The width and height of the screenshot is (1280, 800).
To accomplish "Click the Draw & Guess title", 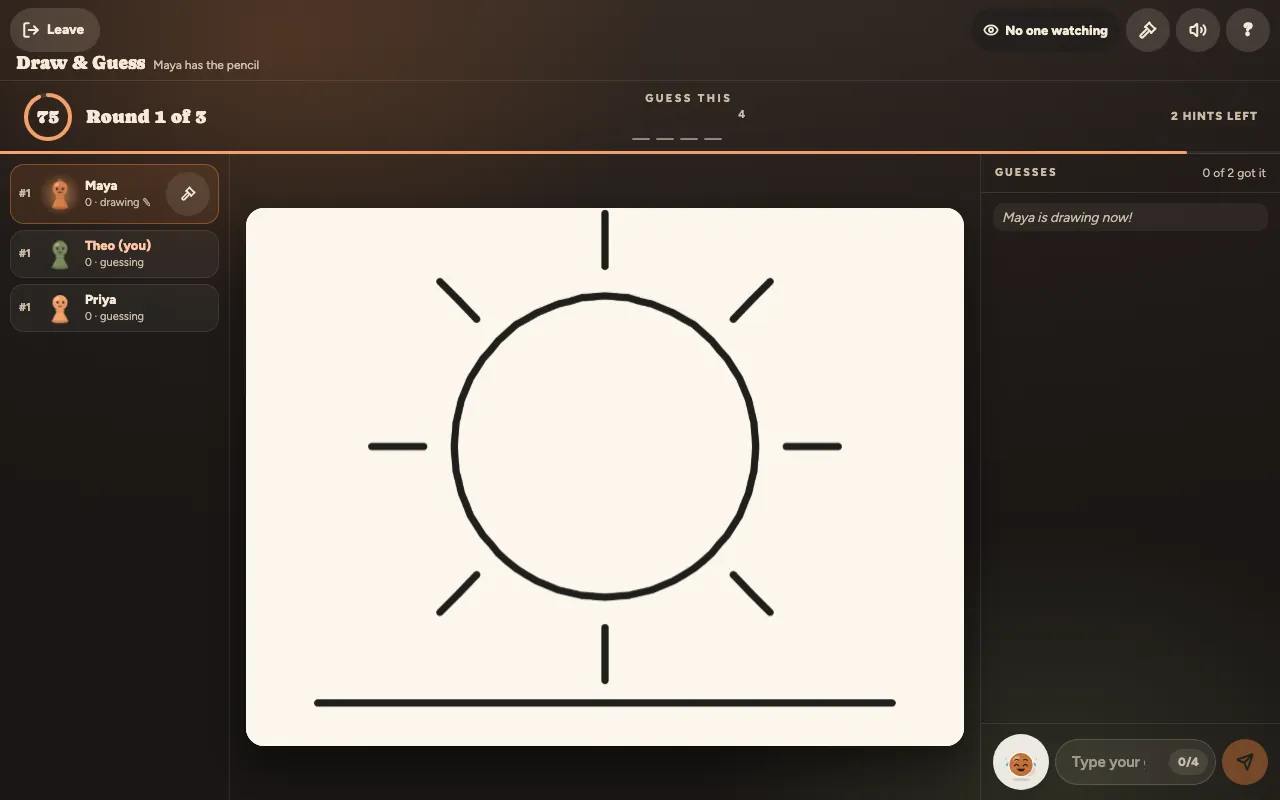I will (x=81, y=63).
